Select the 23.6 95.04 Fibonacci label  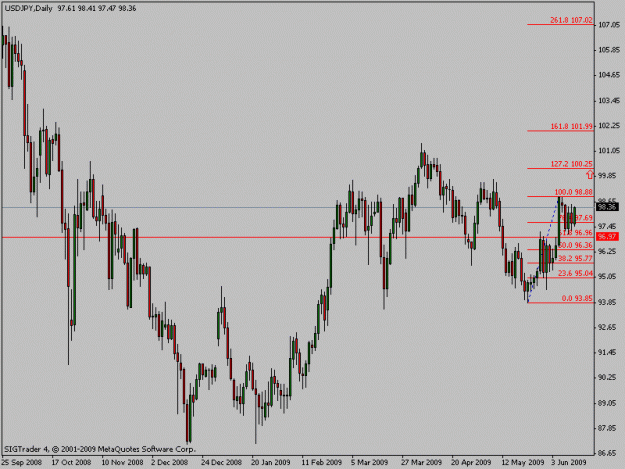pos(575,273)
